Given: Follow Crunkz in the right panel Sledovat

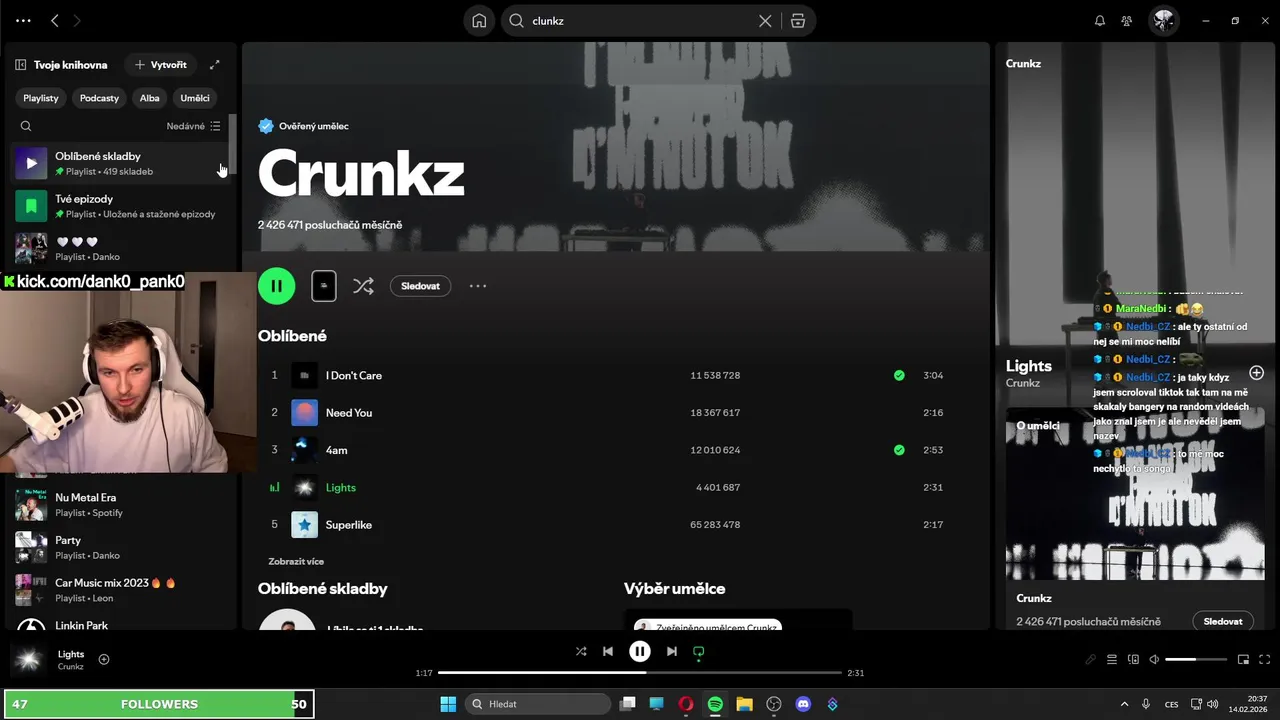Looking at the screenshot, I should [x=1223, y=621].
